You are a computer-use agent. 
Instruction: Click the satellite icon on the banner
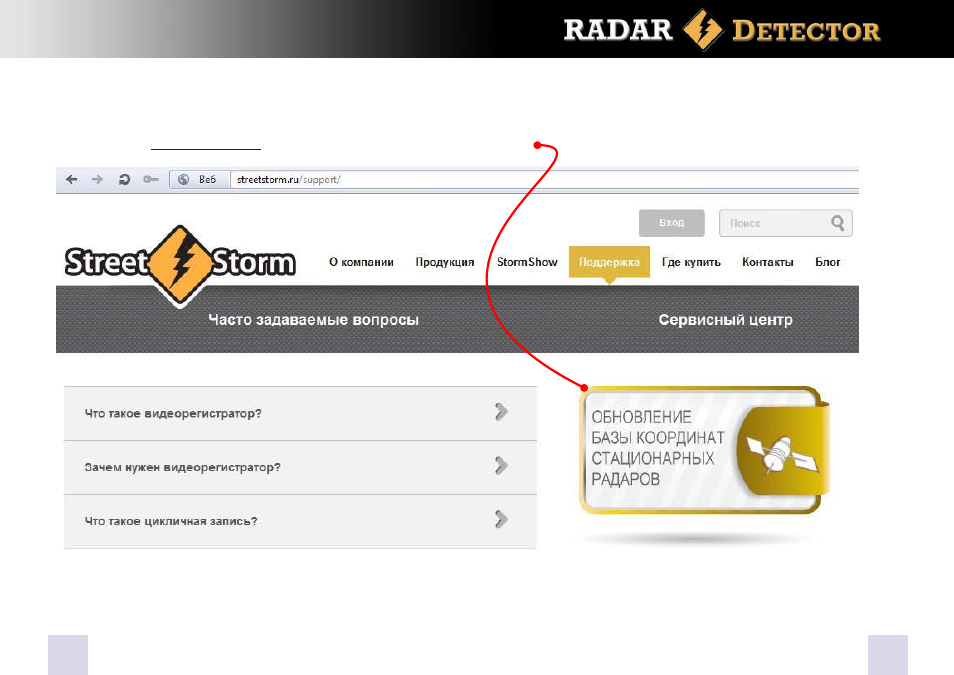(782, 454)
